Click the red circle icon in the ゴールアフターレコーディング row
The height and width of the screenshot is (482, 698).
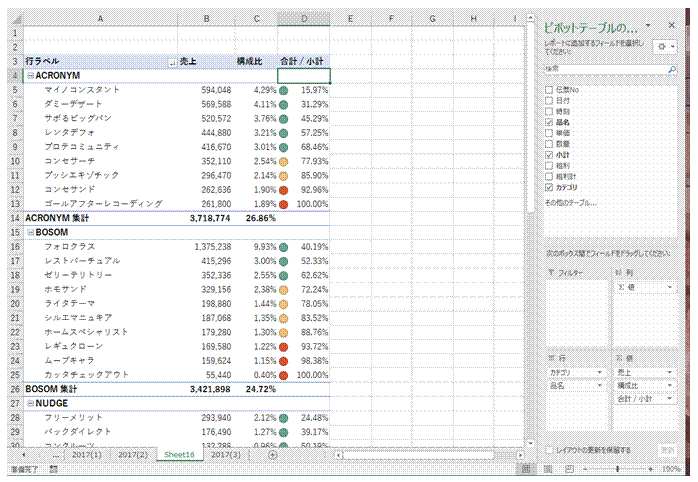point(283,204)
